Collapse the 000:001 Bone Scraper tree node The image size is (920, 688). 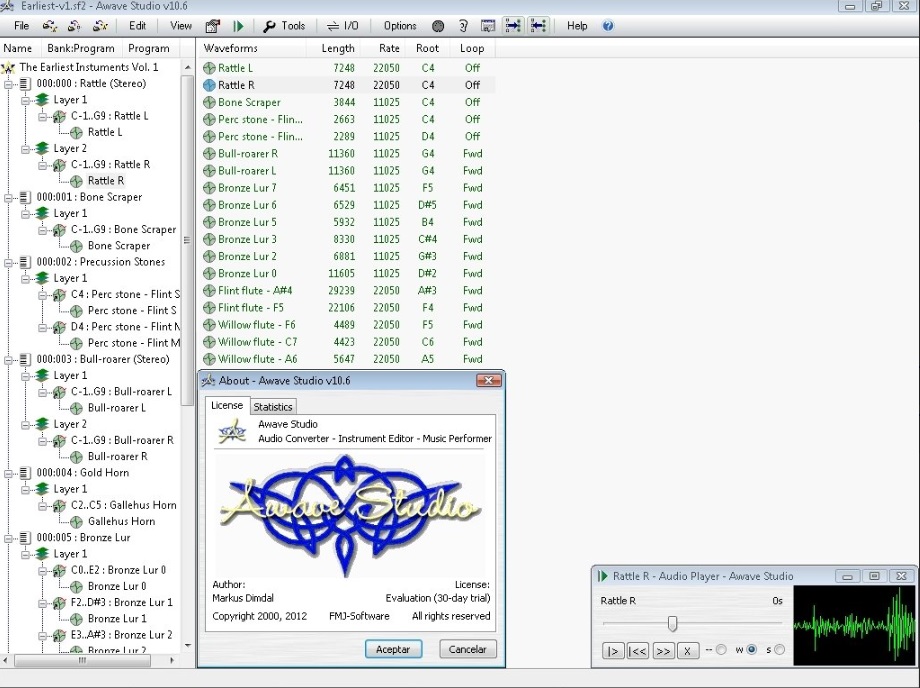(9, 197)
